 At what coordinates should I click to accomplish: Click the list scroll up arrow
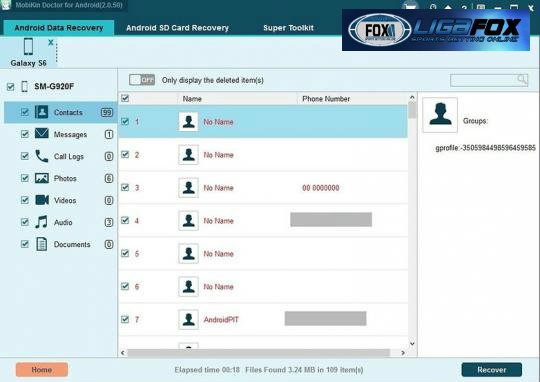pos(412,97)
